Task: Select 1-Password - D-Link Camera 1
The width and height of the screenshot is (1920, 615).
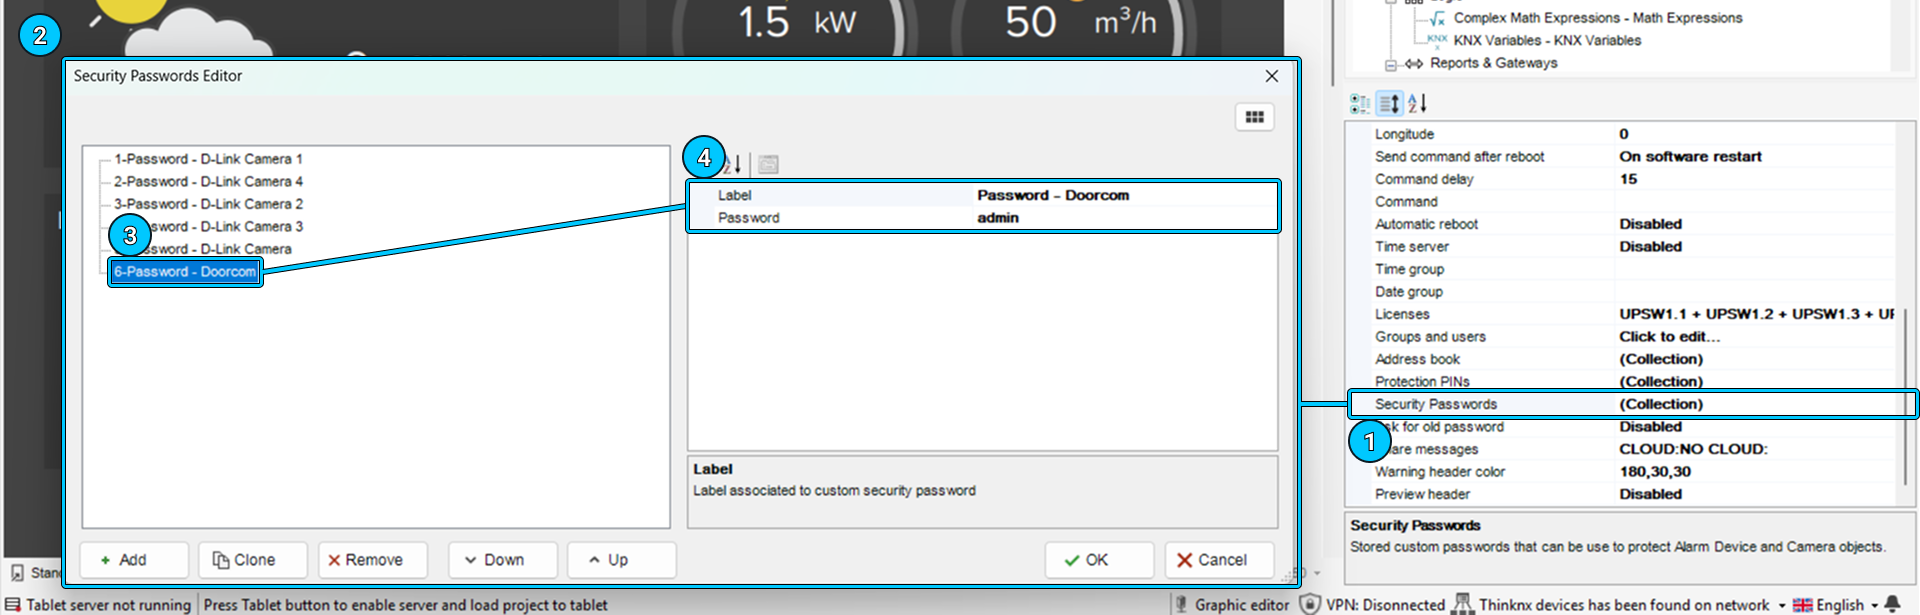Action: (208, 159)
